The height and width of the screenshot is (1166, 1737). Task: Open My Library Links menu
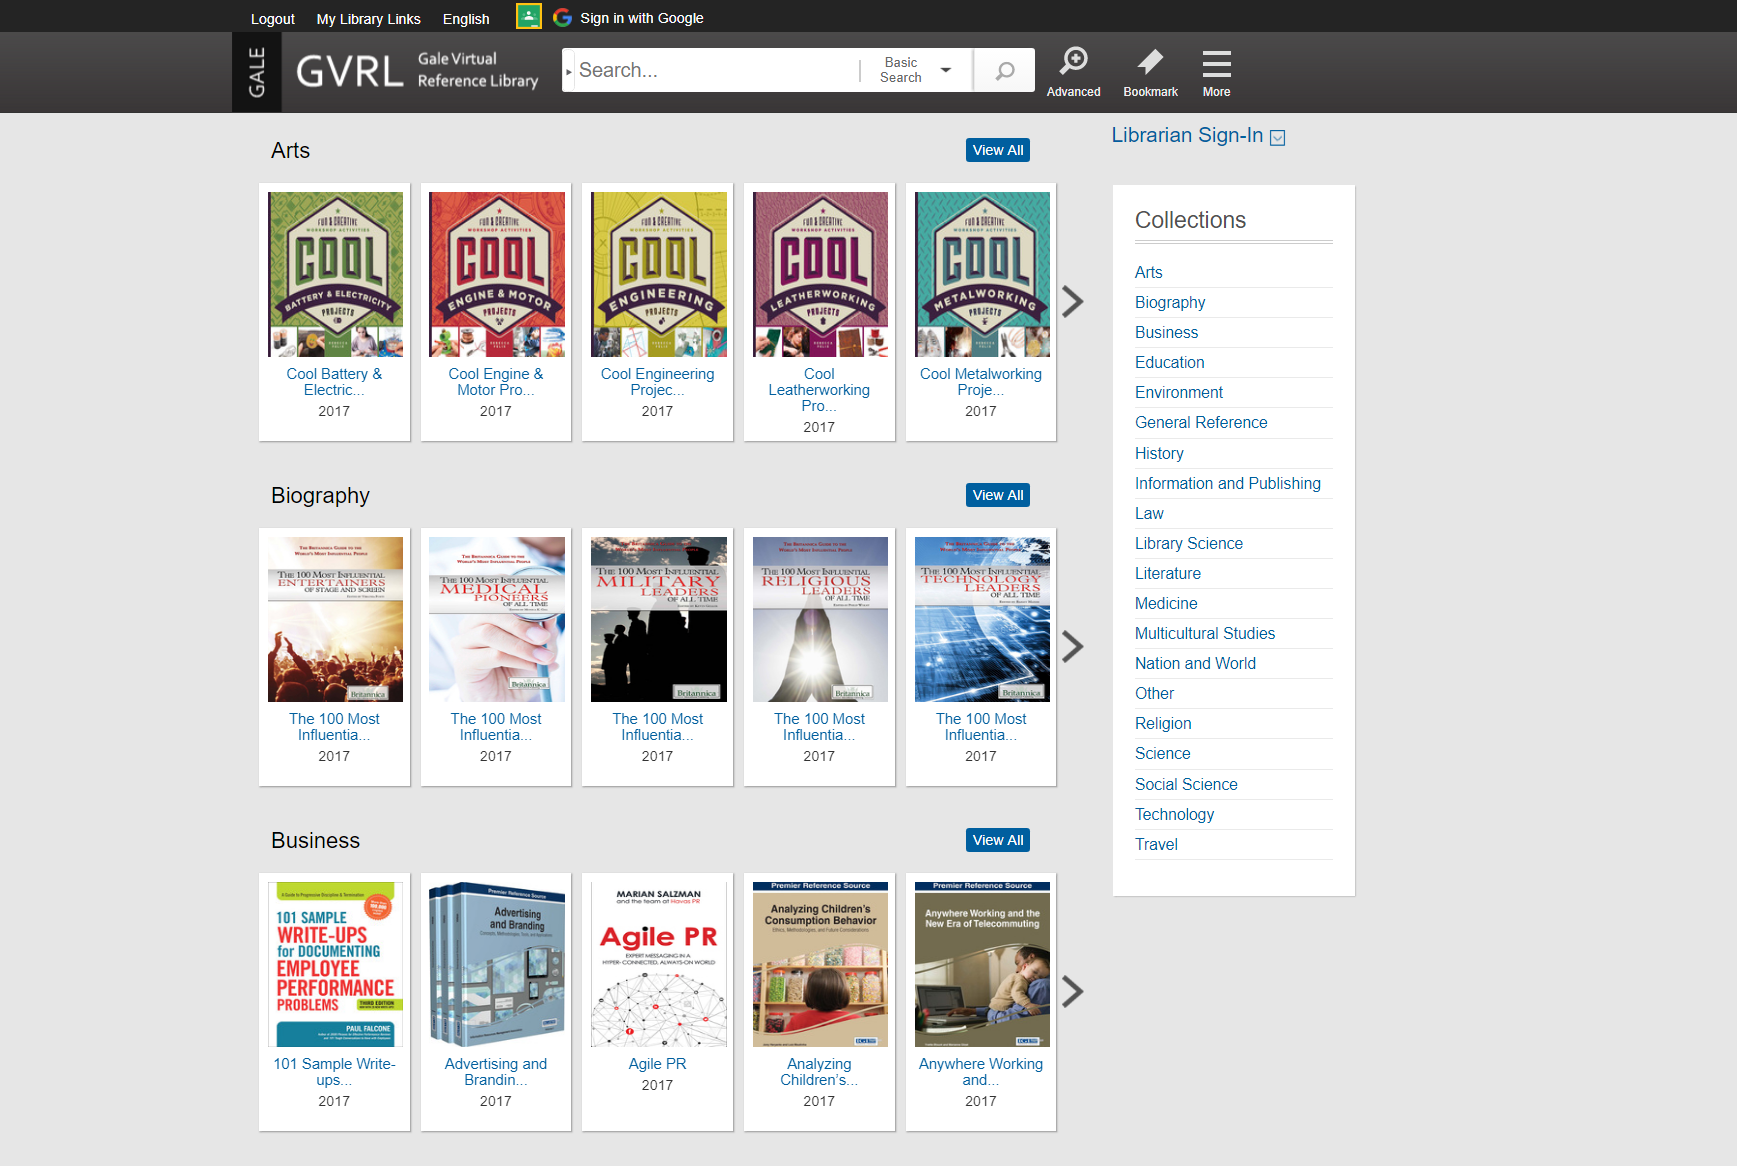click(368, 19)
